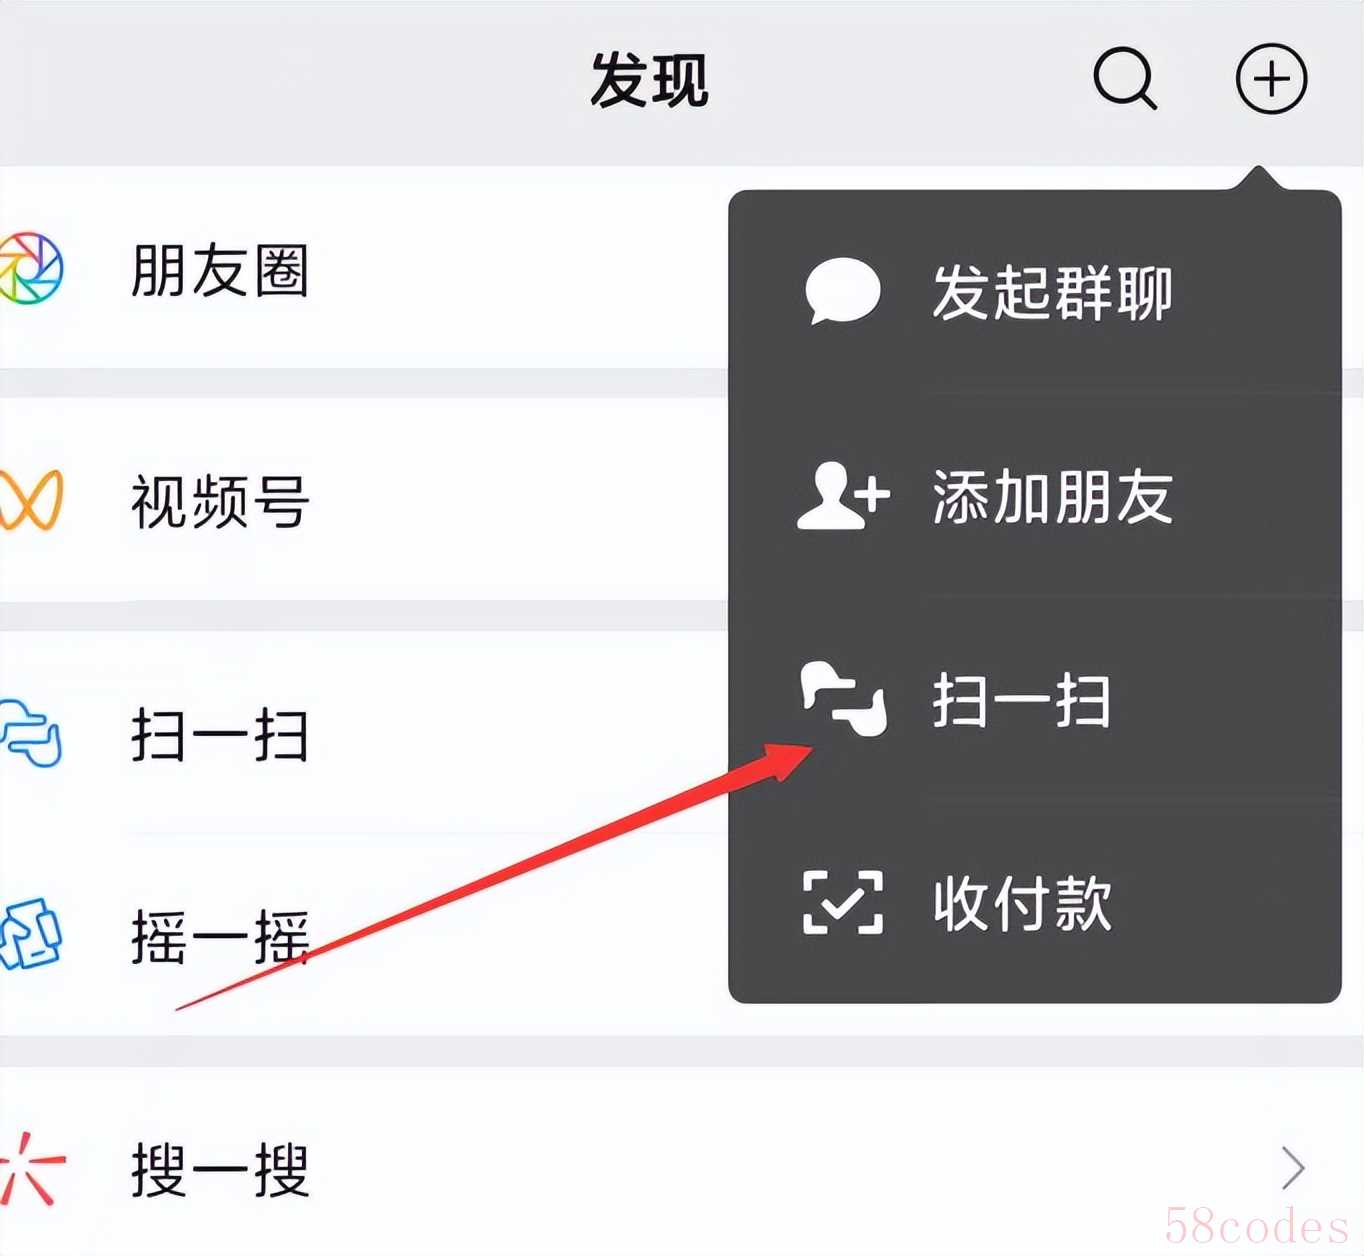
Task: Tap the Shake icon in list
Action: [x=30, y=934]
